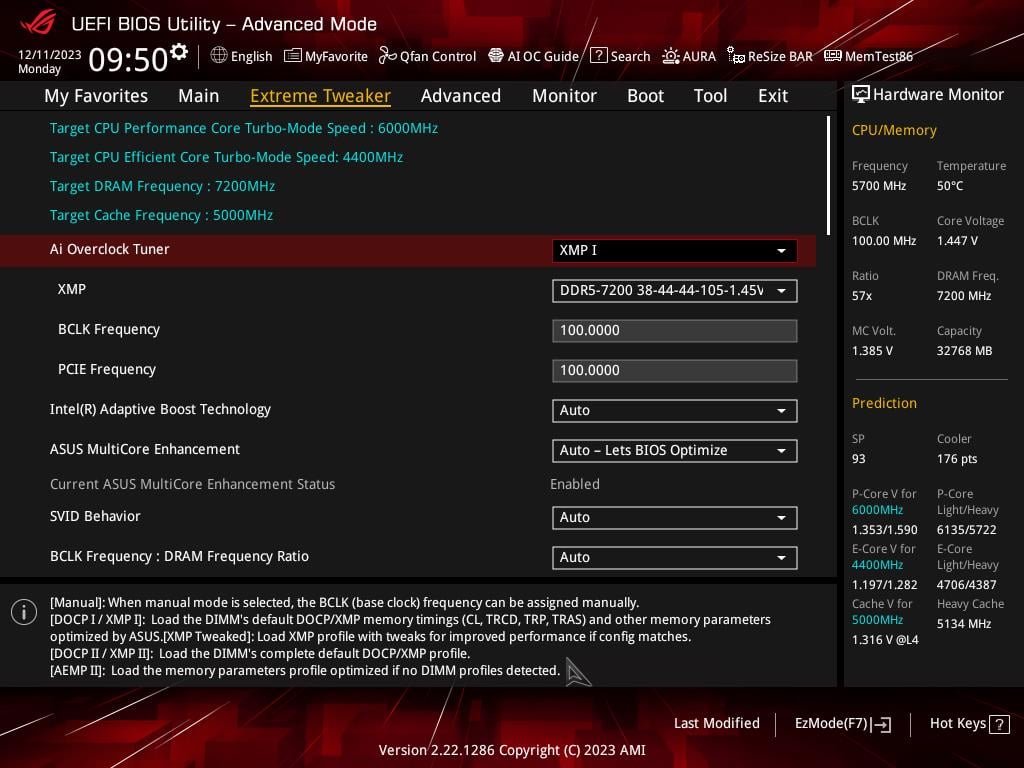Click the English language globe icon
The image size is (1024, 768).
point(219,56)
